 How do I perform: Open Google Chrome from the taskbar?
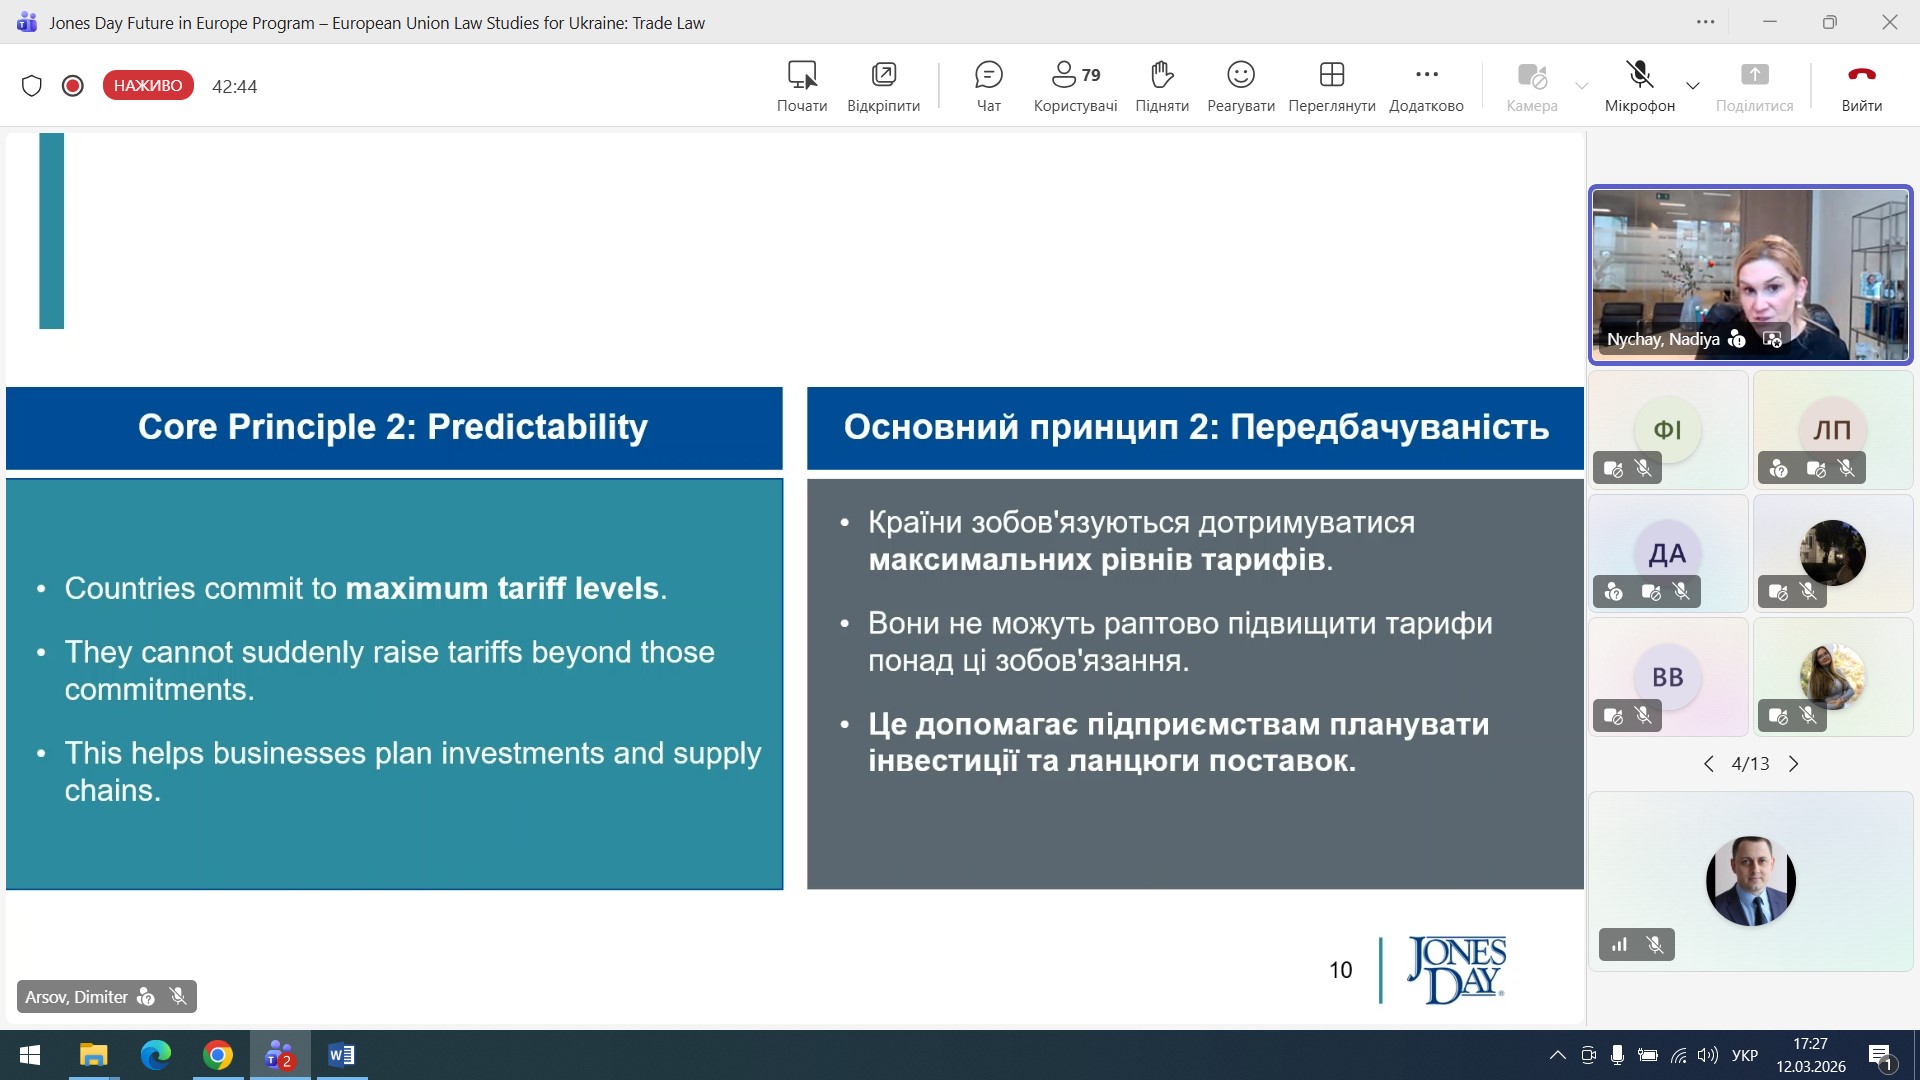pos(217,1055)
